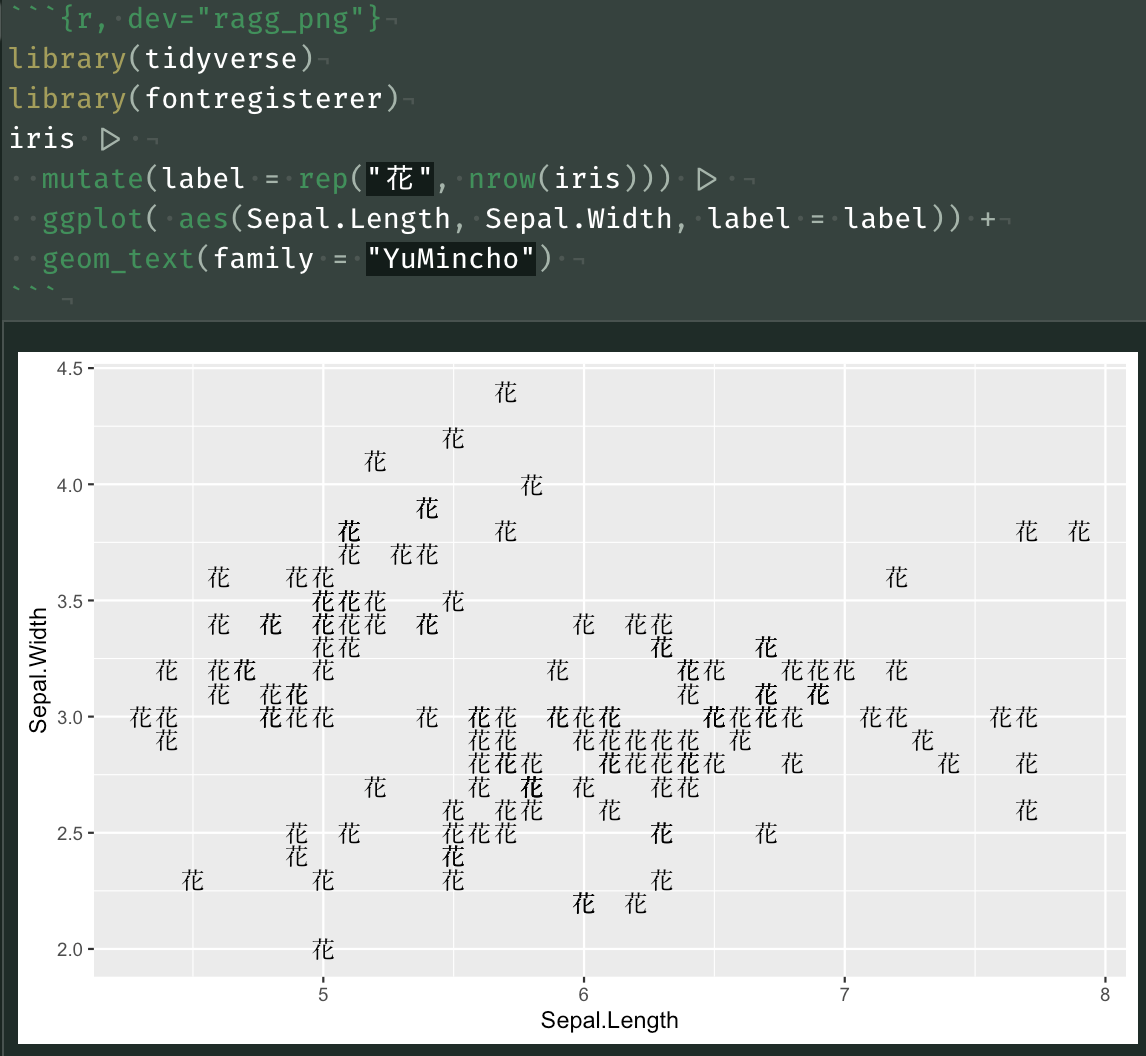This screenshot has height=1056, width=1146.
Task: Place cursor on the iris line
Action: click(x=42, y=138)
